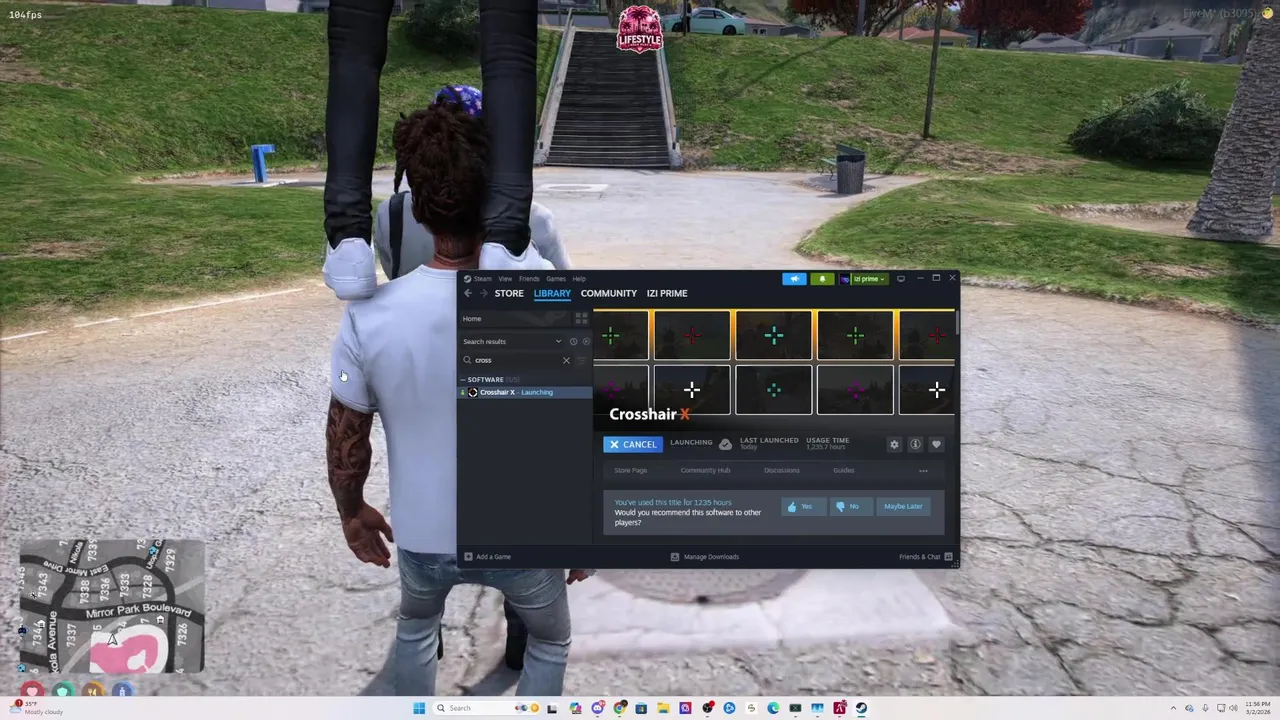Open the Discussions link
The image size is (1280, 720).
tap(781, 470)
